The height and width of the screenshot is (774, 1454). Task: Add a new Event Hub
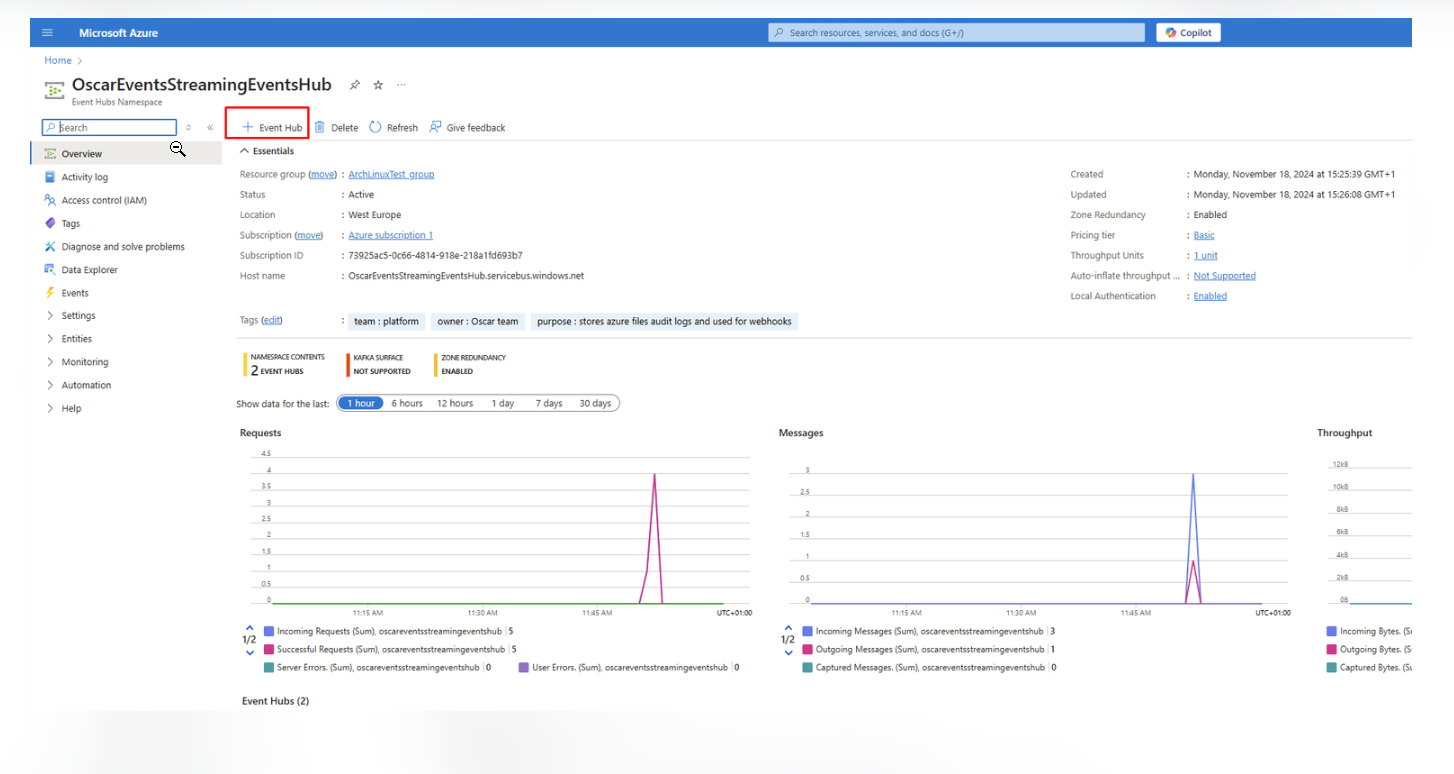point(271,127)
